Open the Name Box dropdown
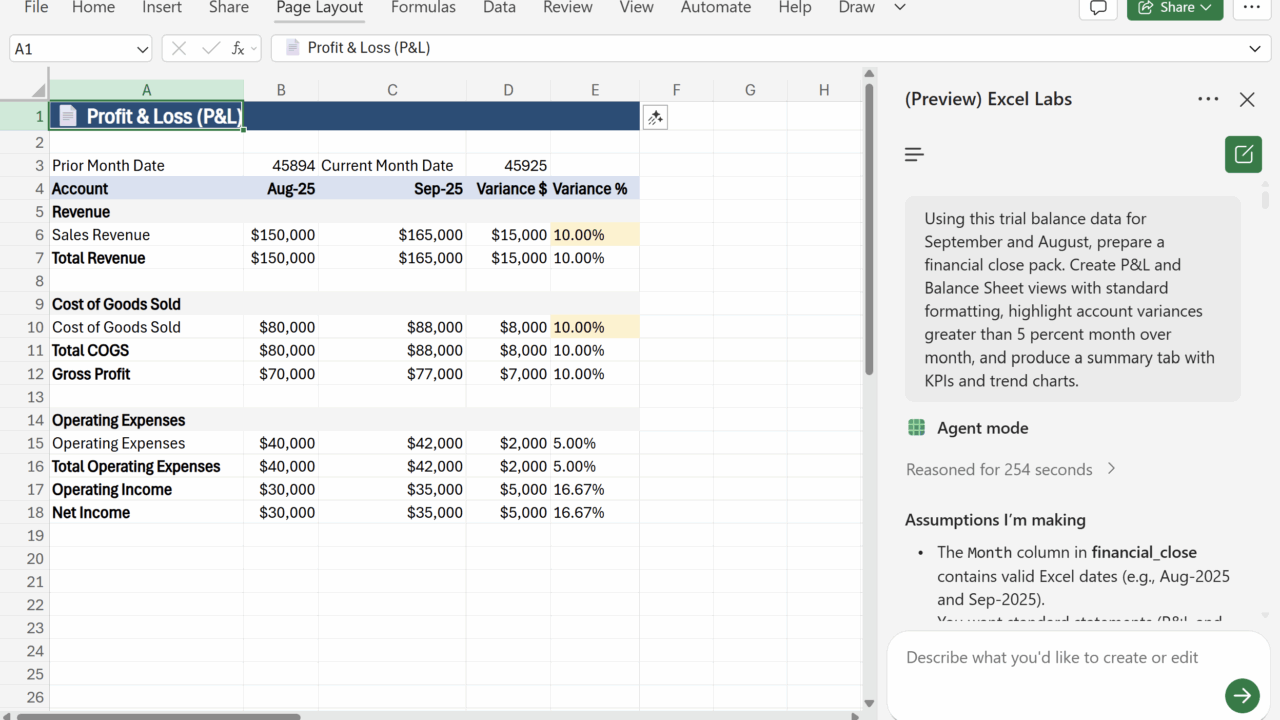This screenshot has height=720, width=1280. point(142,49)
